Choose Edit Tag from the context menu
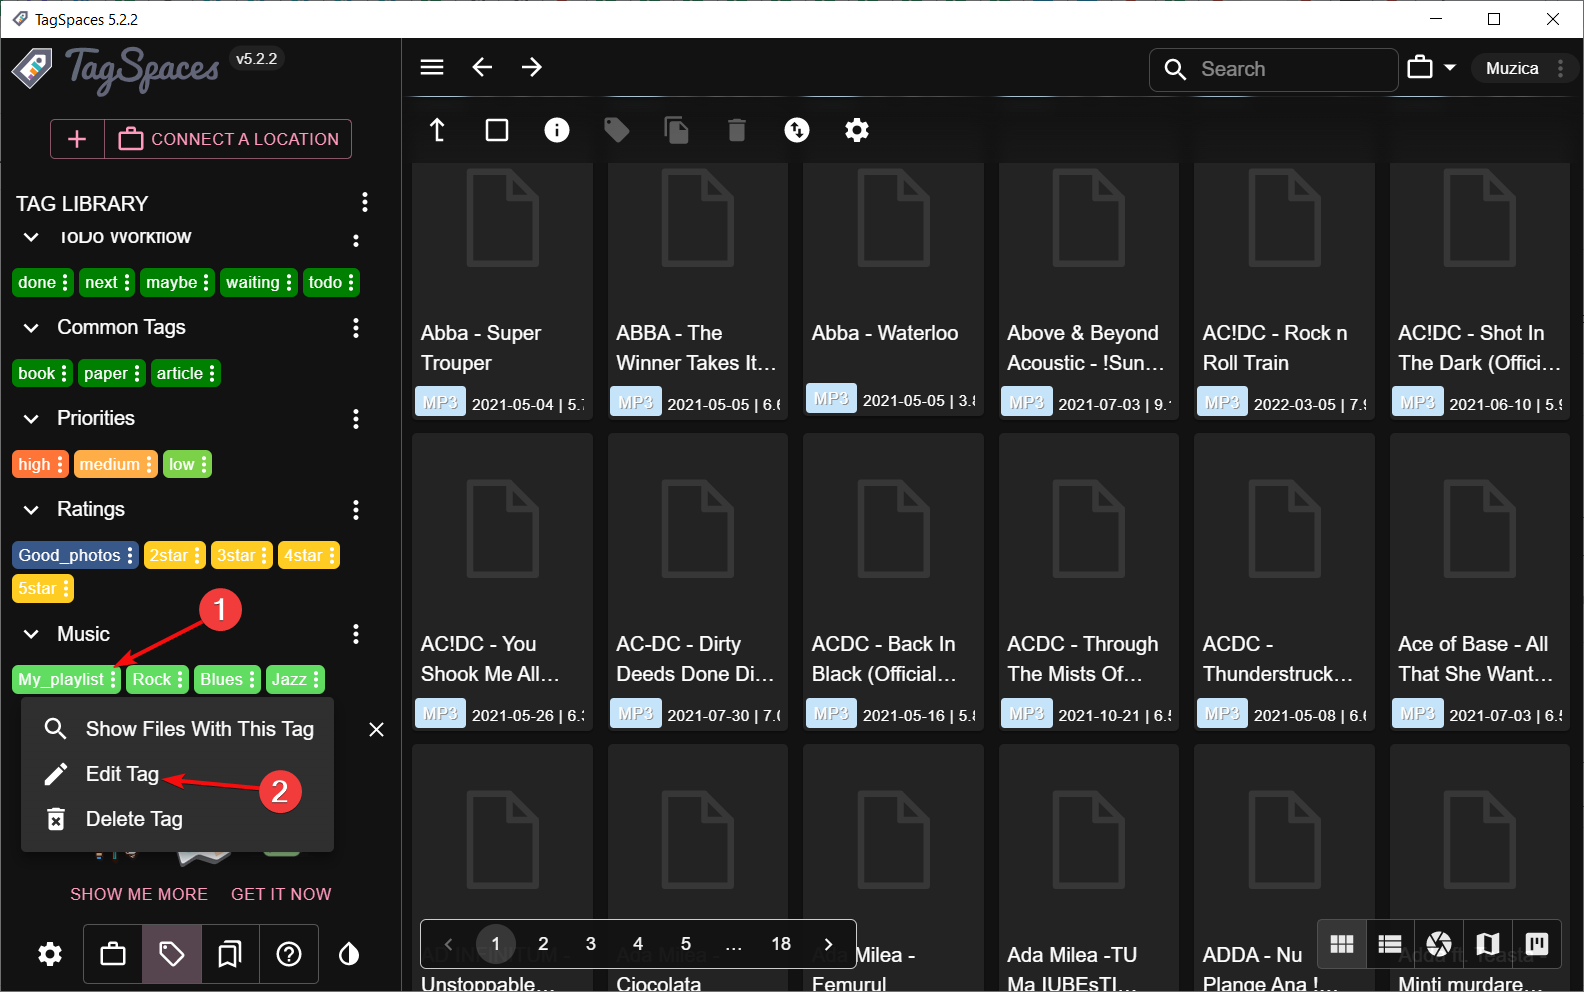Screen dimensions: 1584x992 coord(178,774)
